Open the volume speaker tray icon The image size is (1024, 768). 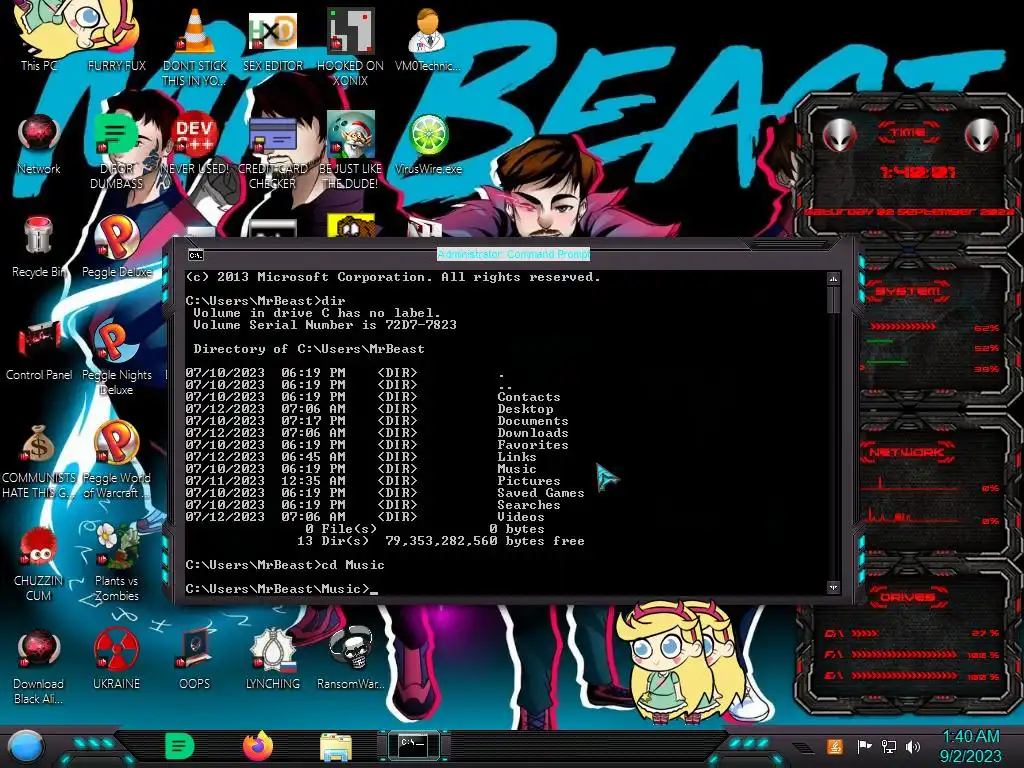coord(913,746)
